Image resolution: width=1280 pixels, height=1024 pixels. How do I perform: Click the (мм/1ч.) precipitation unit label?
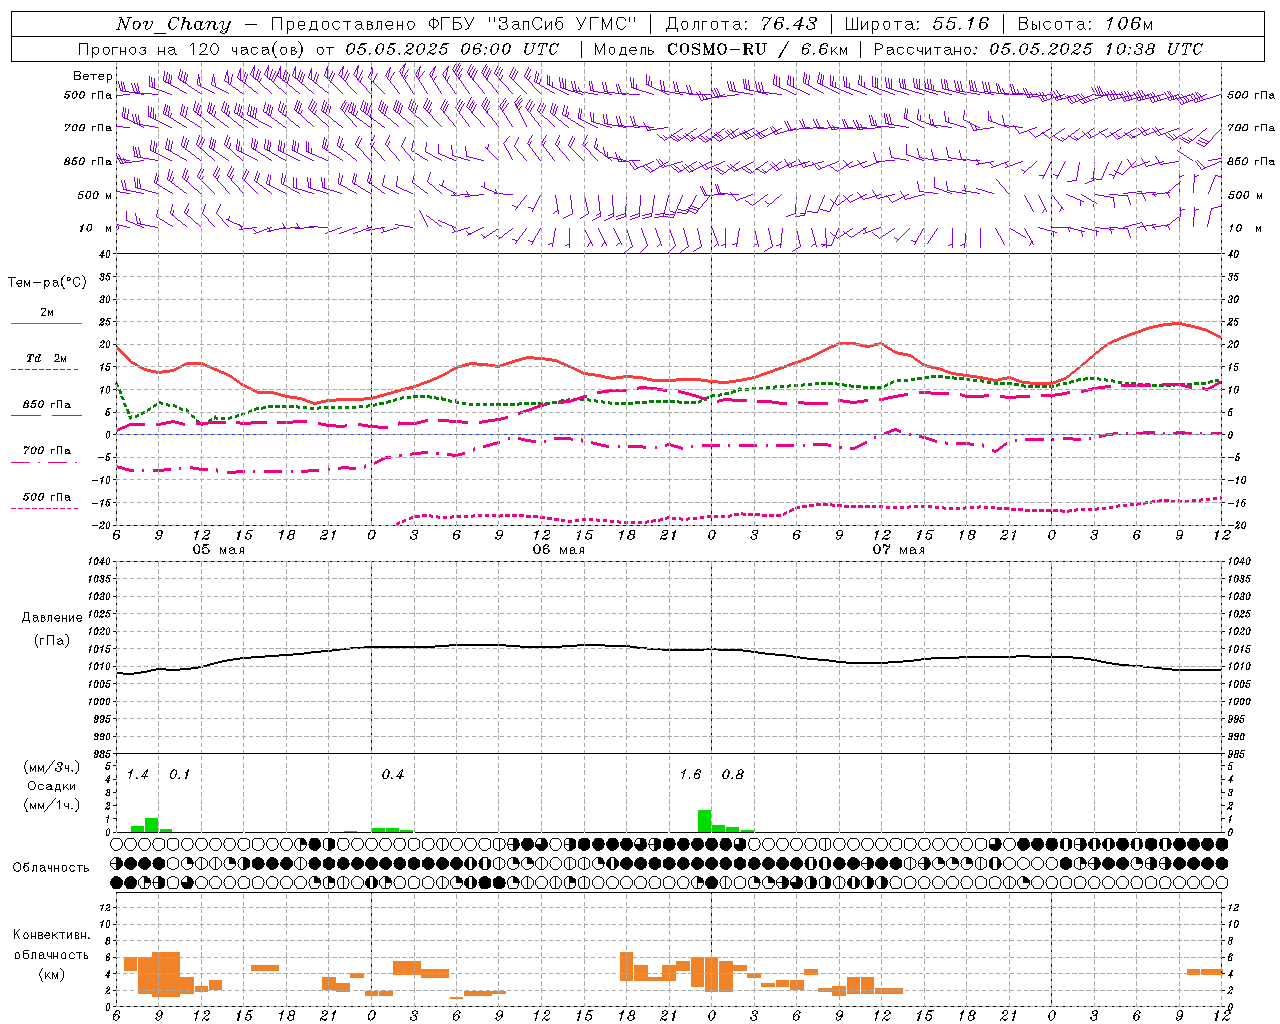click(52, 805)
